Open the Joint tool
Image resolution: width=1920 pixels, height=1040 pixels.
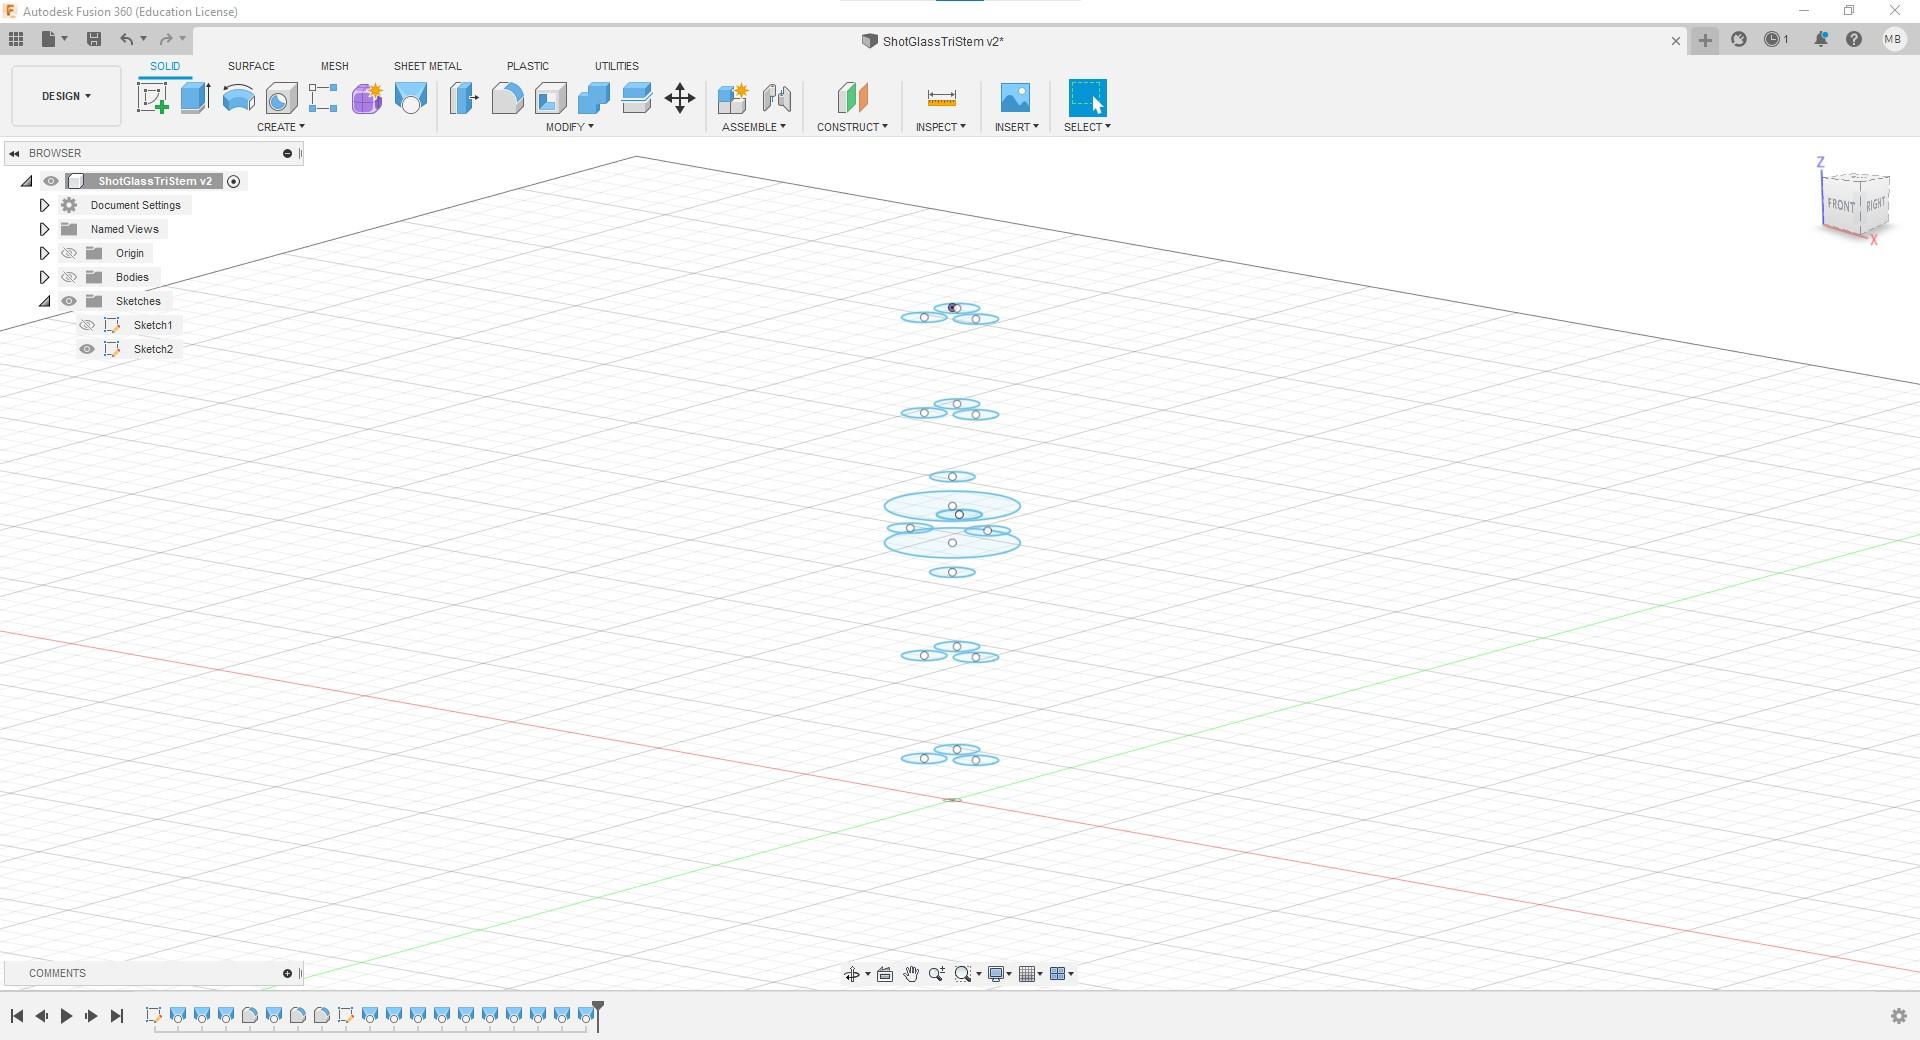(777, 98)
